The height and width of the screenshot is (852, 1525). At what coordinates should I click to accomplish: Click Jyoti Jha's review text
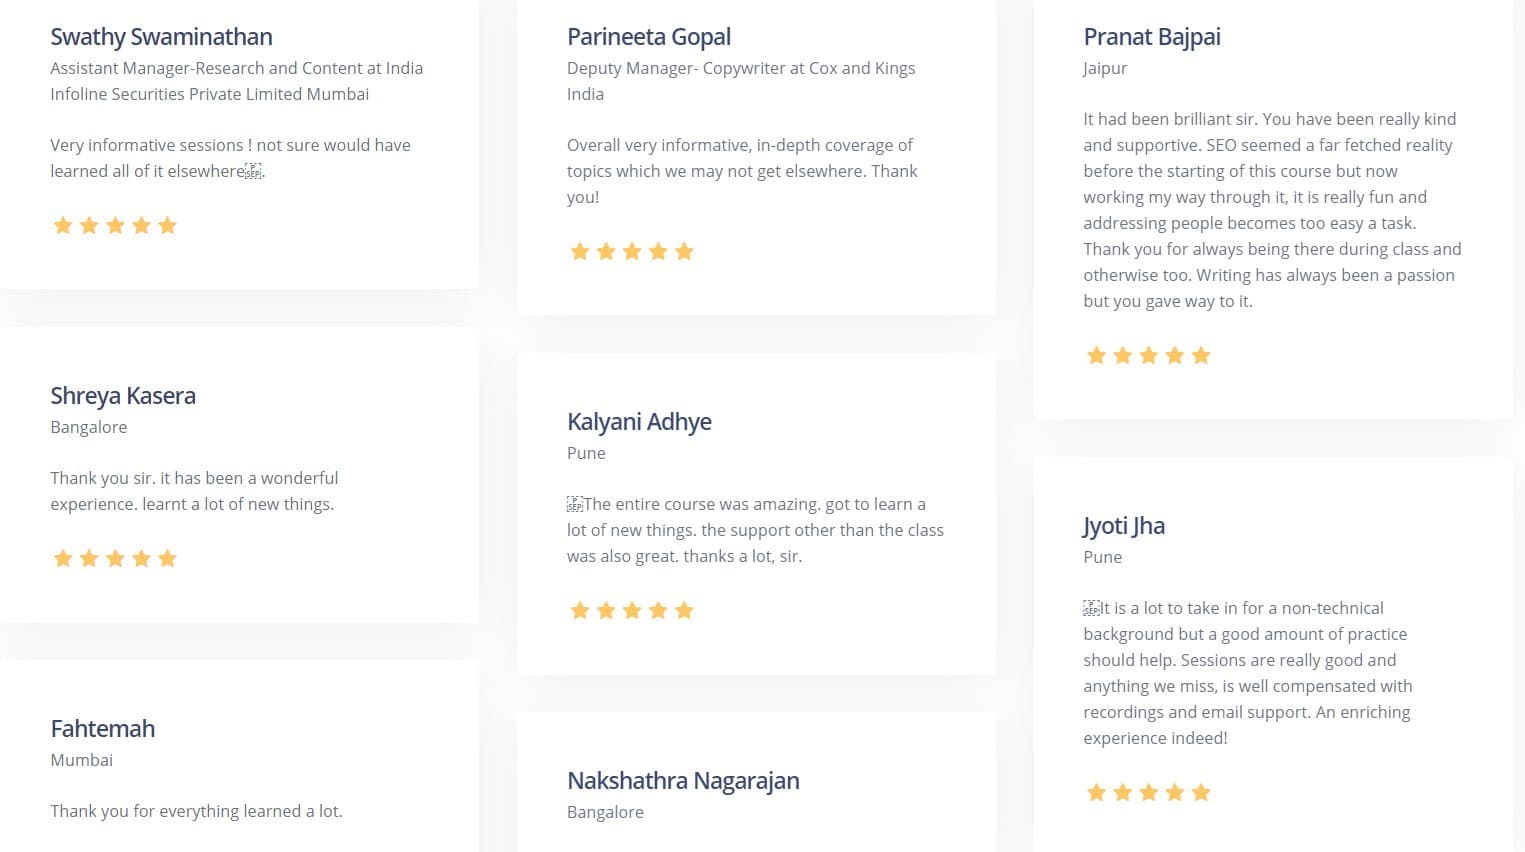click(x=1247, y=673)
